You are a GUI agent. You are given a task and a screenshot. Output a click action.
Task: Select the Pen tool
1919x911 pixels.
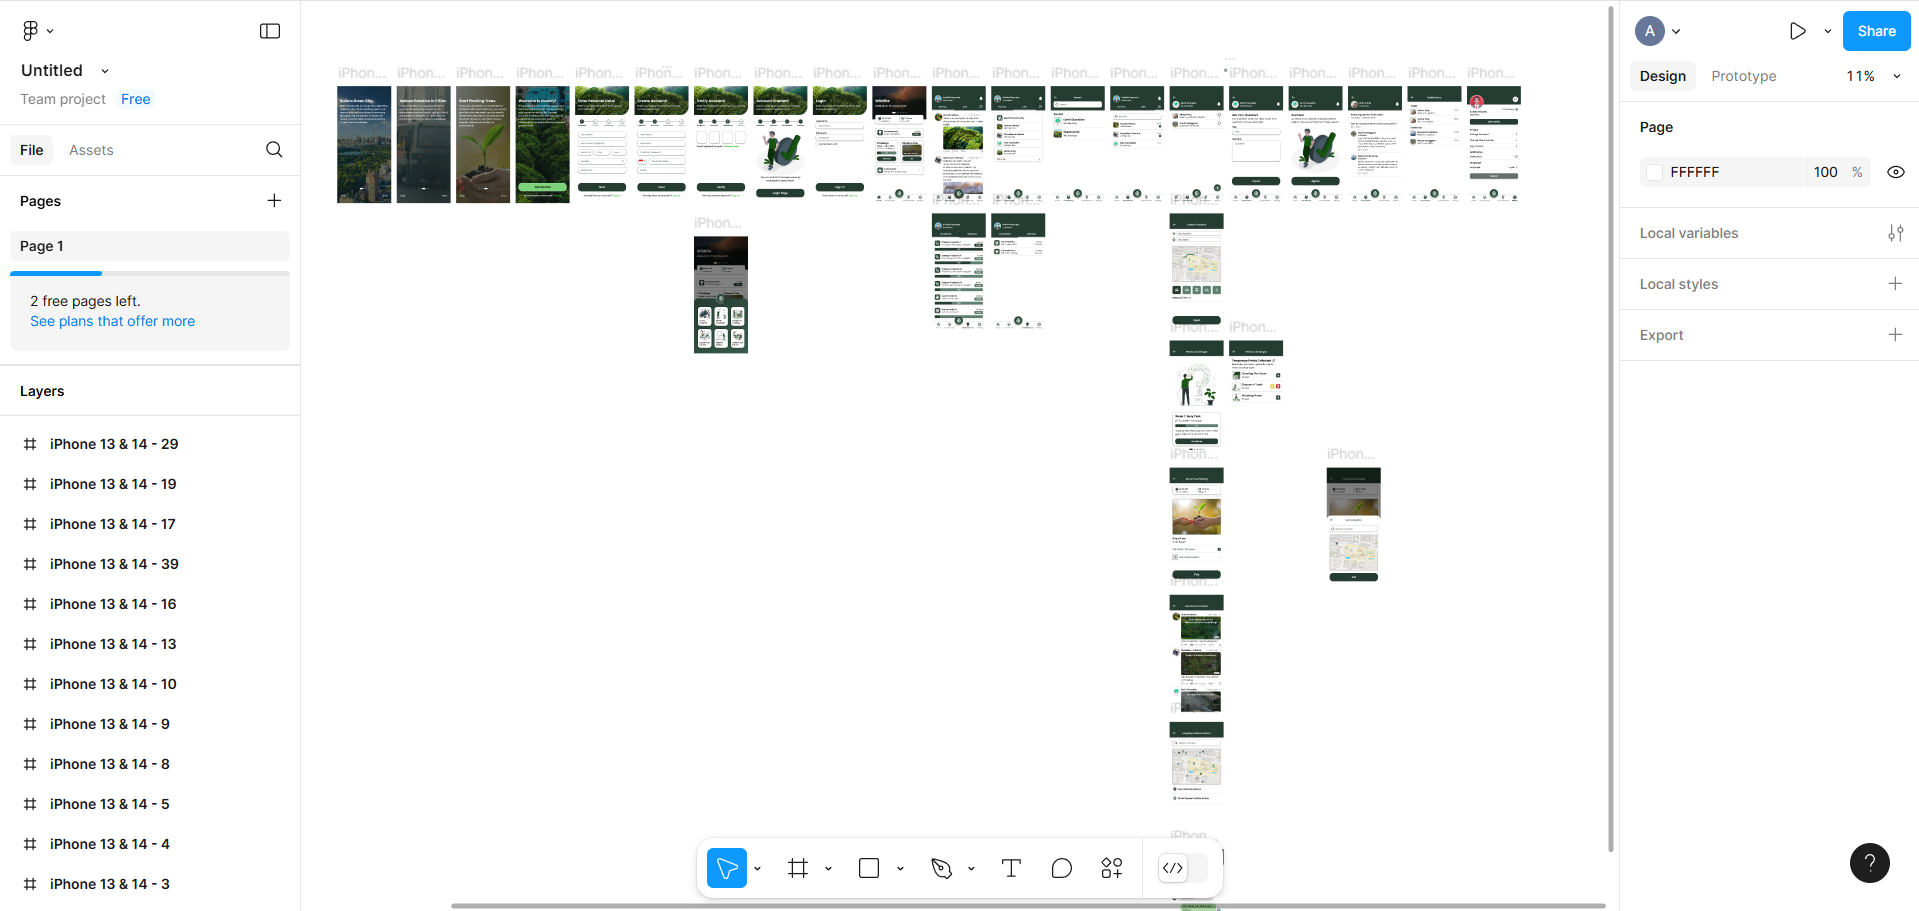click(941, 868)
